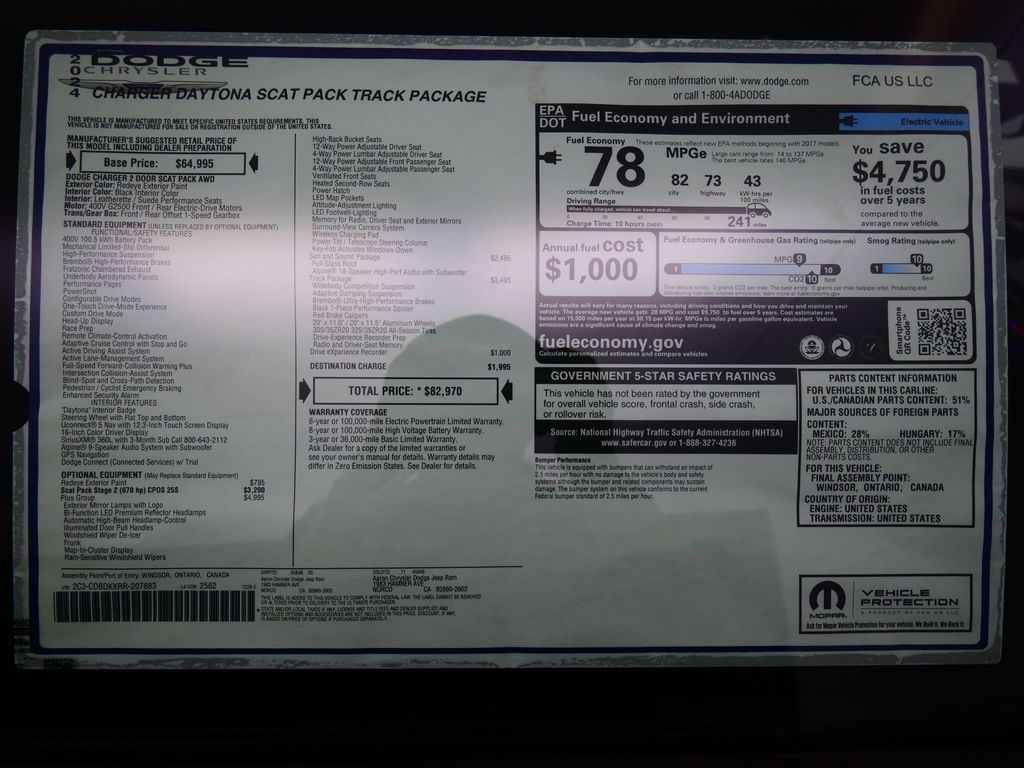Click the MPG 9 marker on greenhouse rating bar

799,259
